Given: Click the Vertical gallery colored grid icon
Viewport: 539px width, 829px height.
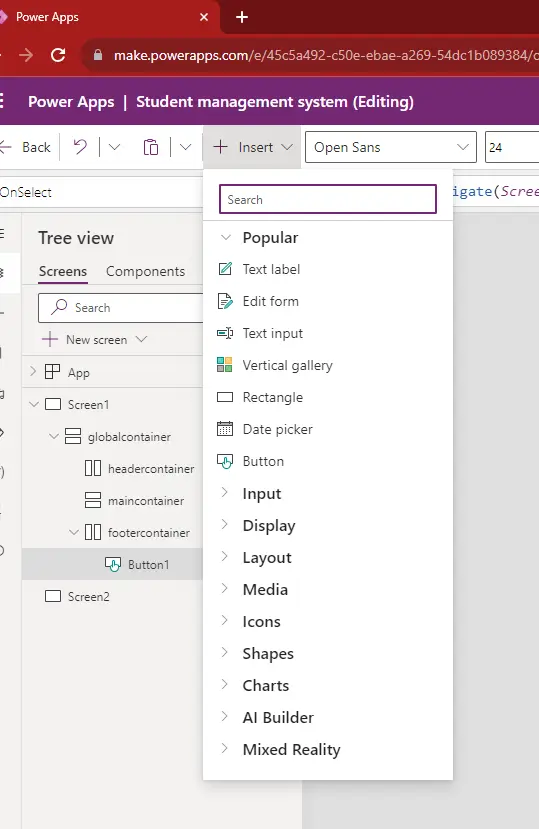Looking at the screenshot, I should pos(225,365).
